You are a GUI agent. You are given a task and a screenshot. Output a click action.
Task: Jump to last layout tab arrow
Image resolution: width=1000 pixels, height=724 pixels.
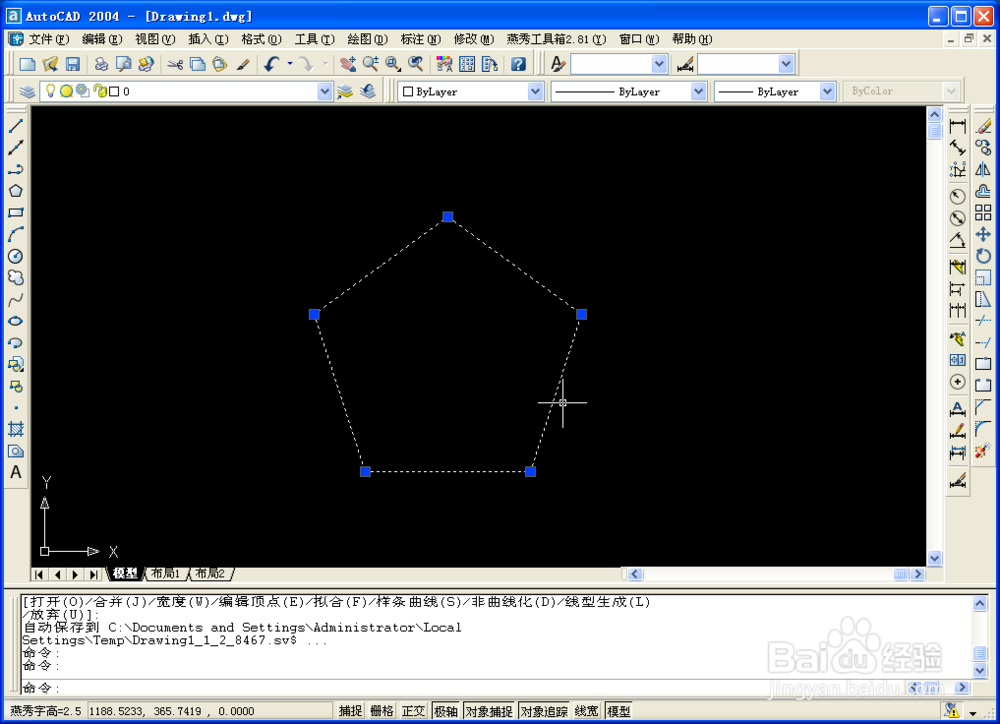click(x=93, y=574)
